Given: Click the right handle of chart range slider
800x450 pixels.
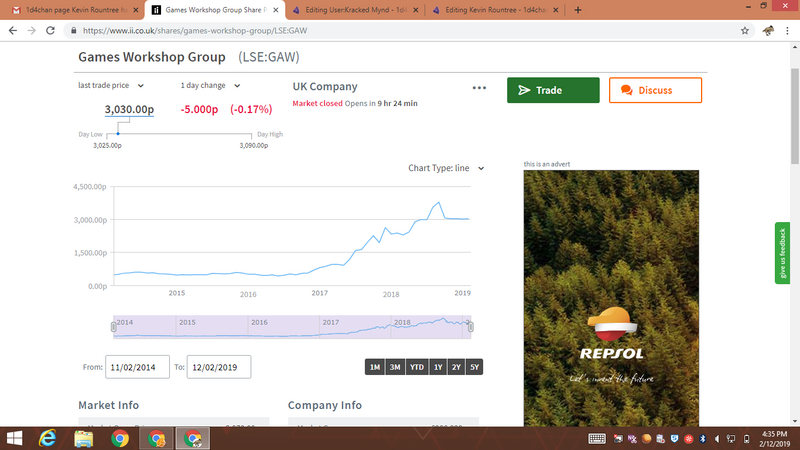Looking at the screenshot, I should tap(470, 327).
